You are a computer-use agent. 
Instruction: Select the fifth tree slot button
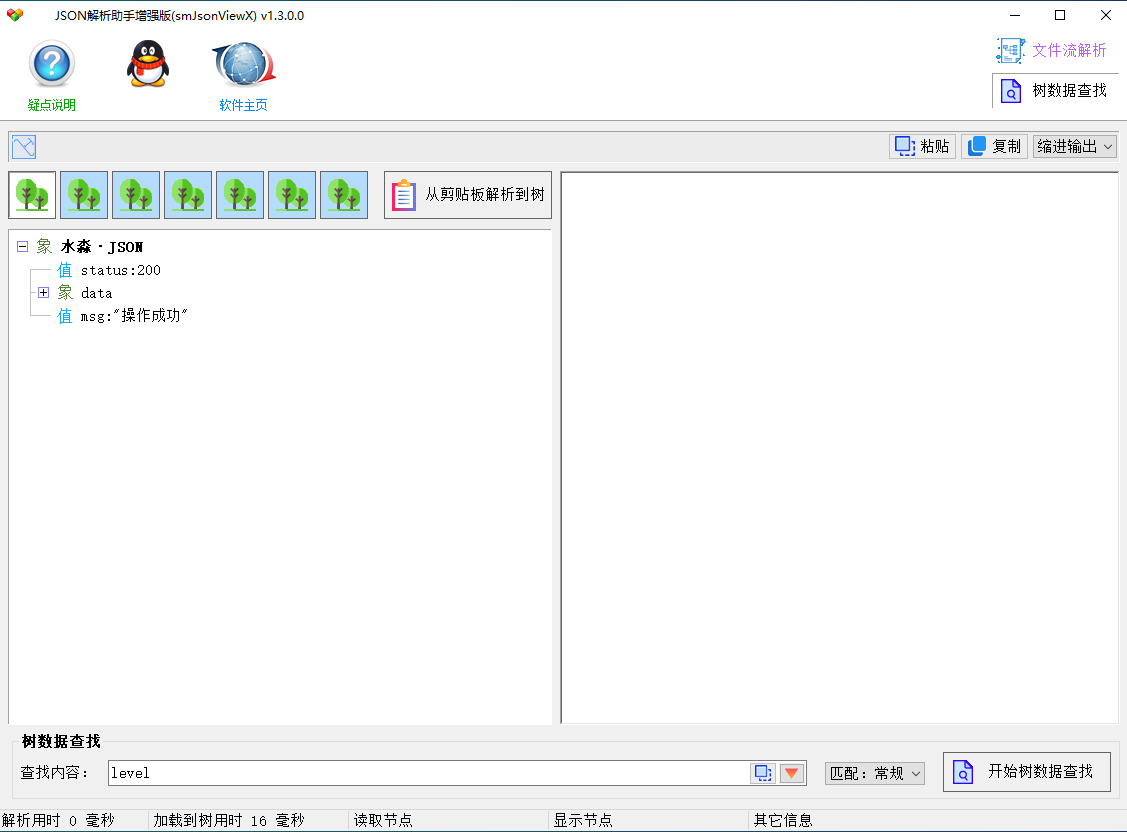240,195
